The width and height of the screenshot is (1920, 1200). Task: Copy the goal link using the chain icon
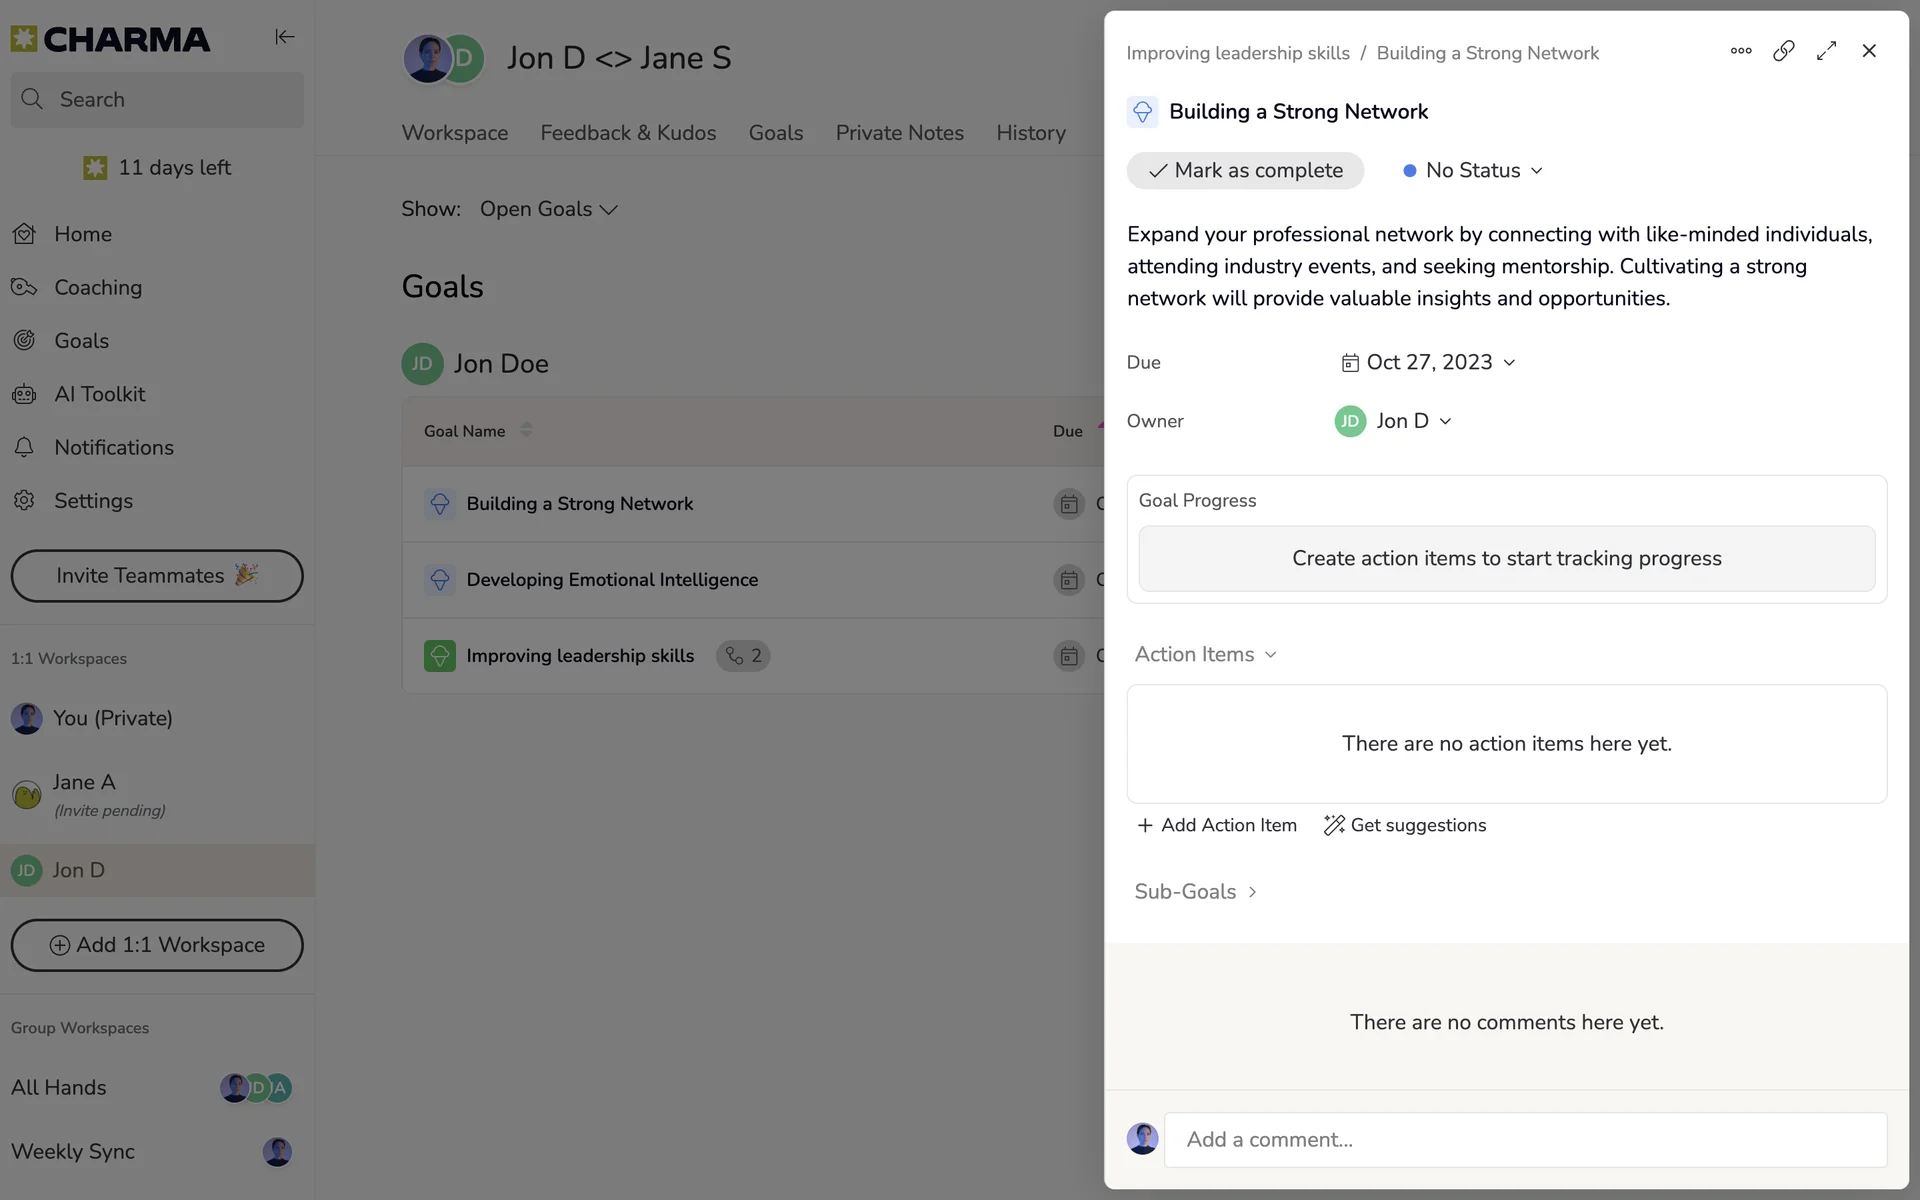coord(1783,51)
